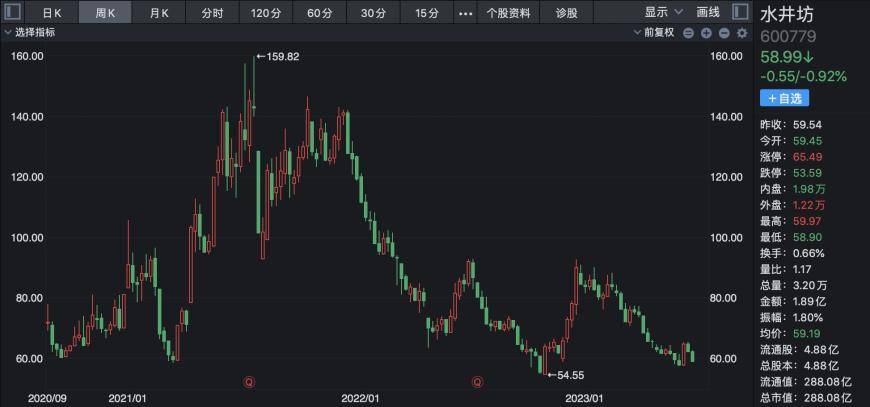This screenshot has height=407, width=870.
Task: Click the current price 58.99
Action: pos(787,57)
